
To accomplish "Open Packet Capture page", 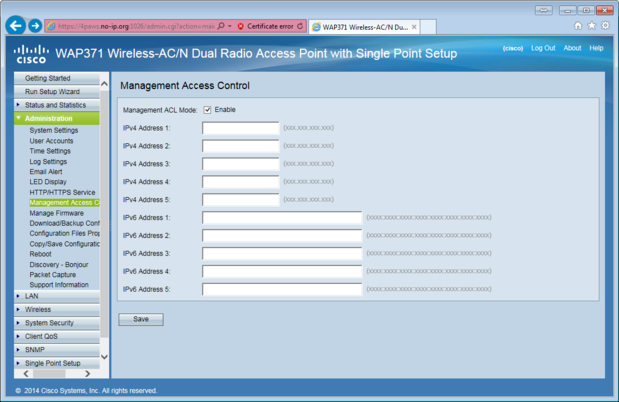I will pos(53,275).
